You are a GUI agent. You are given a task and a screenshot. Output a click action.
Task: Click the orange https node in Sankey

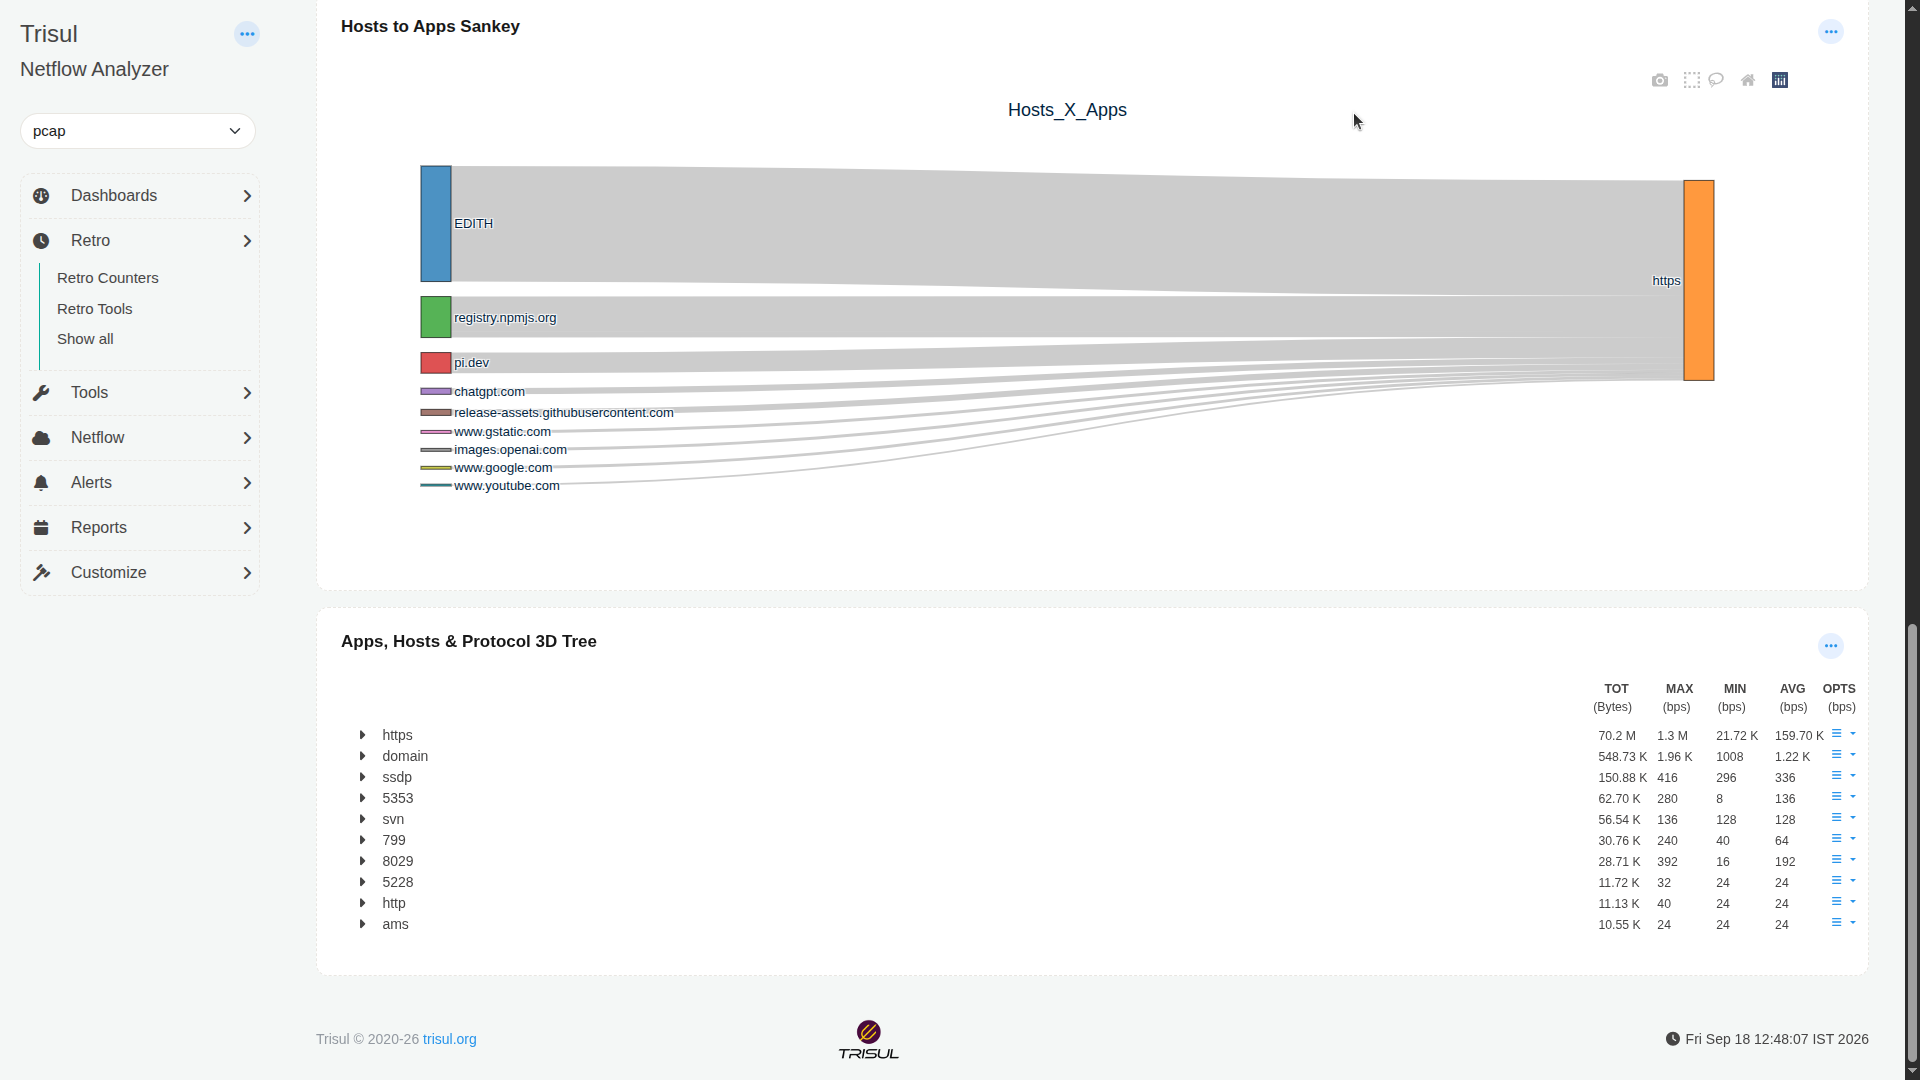(1699, 280)
